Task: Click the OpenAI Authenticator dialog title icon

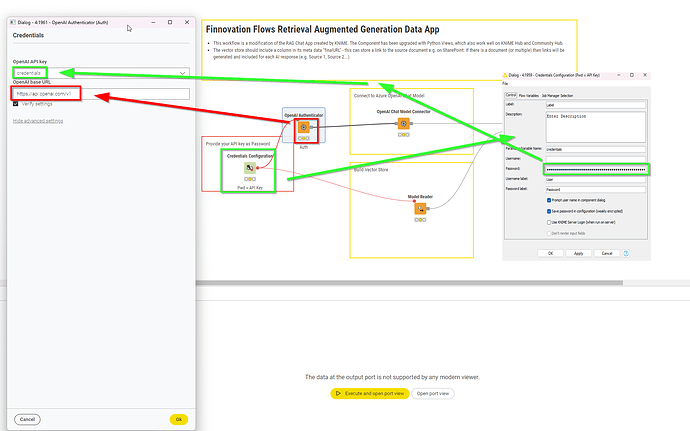Action: coord(13,22)
